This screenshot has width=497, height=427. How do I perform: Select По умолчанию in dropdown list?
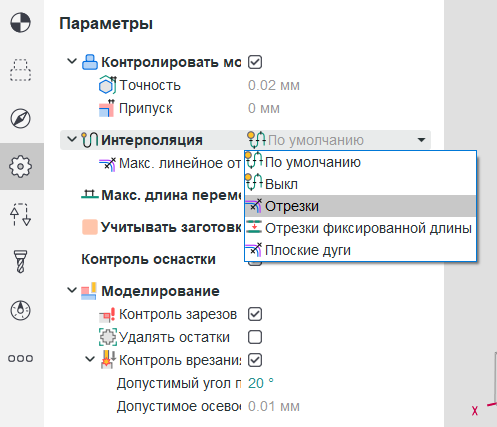click(x=360, y=162)
